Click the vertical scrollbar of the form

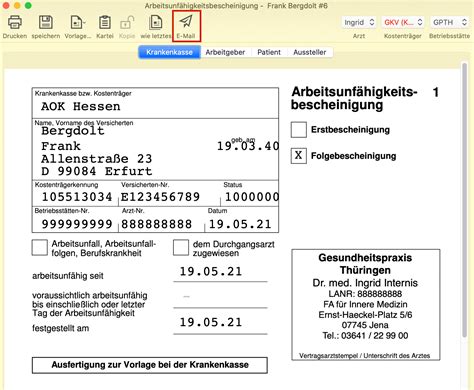point(464,200)
